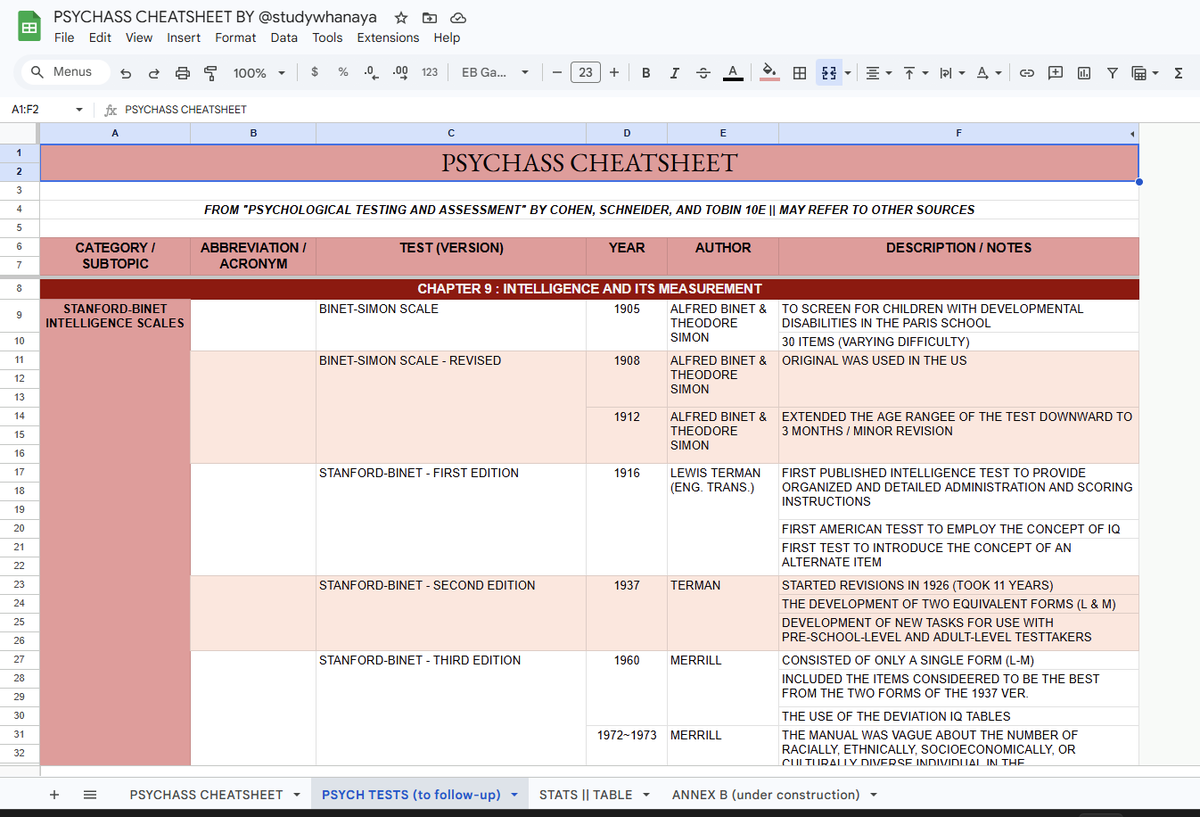Open the View menu
The height and width of the screenshot is (817, 1200).
tap(139, 38)
